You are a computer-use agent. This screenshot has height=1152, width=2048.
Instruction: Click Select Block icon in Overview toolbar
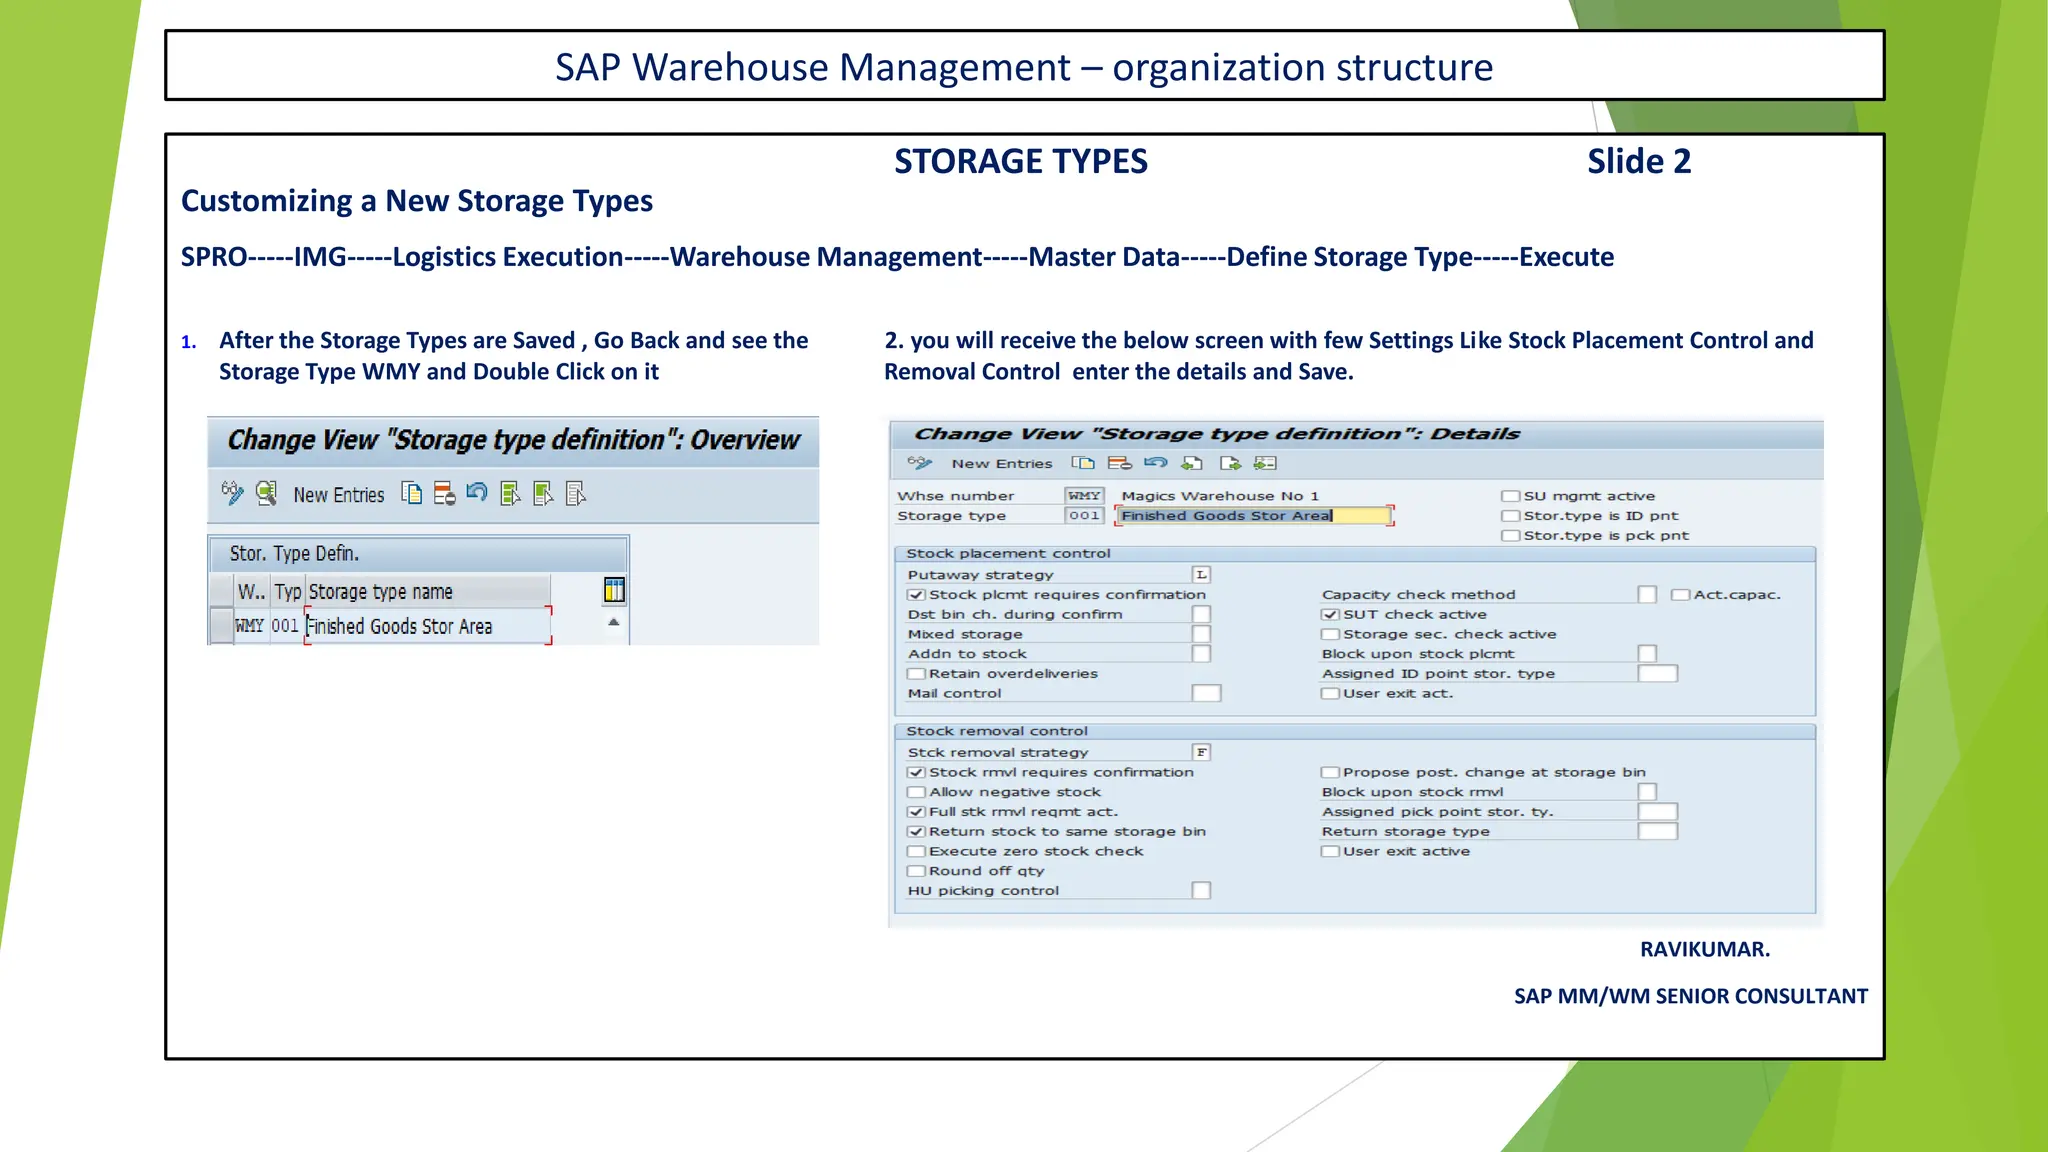(x=543, y=494)
